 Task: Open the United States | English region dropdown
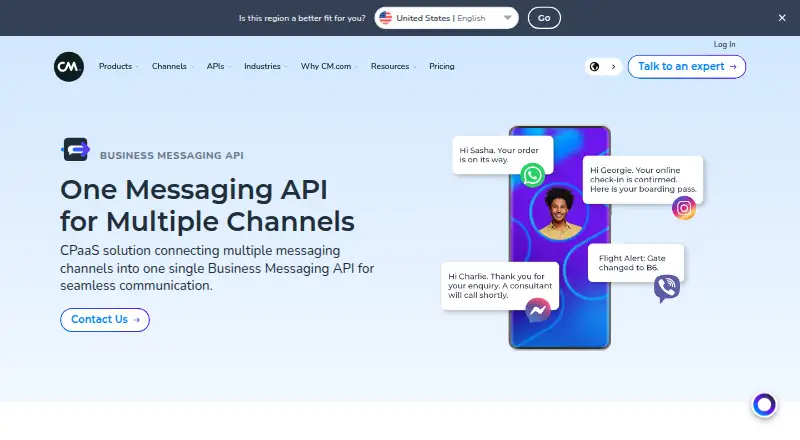click(446, 18)
